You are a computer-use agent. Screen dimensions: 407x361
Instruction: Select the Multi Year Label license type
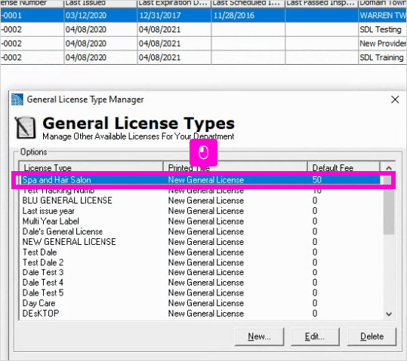point(200,221)
